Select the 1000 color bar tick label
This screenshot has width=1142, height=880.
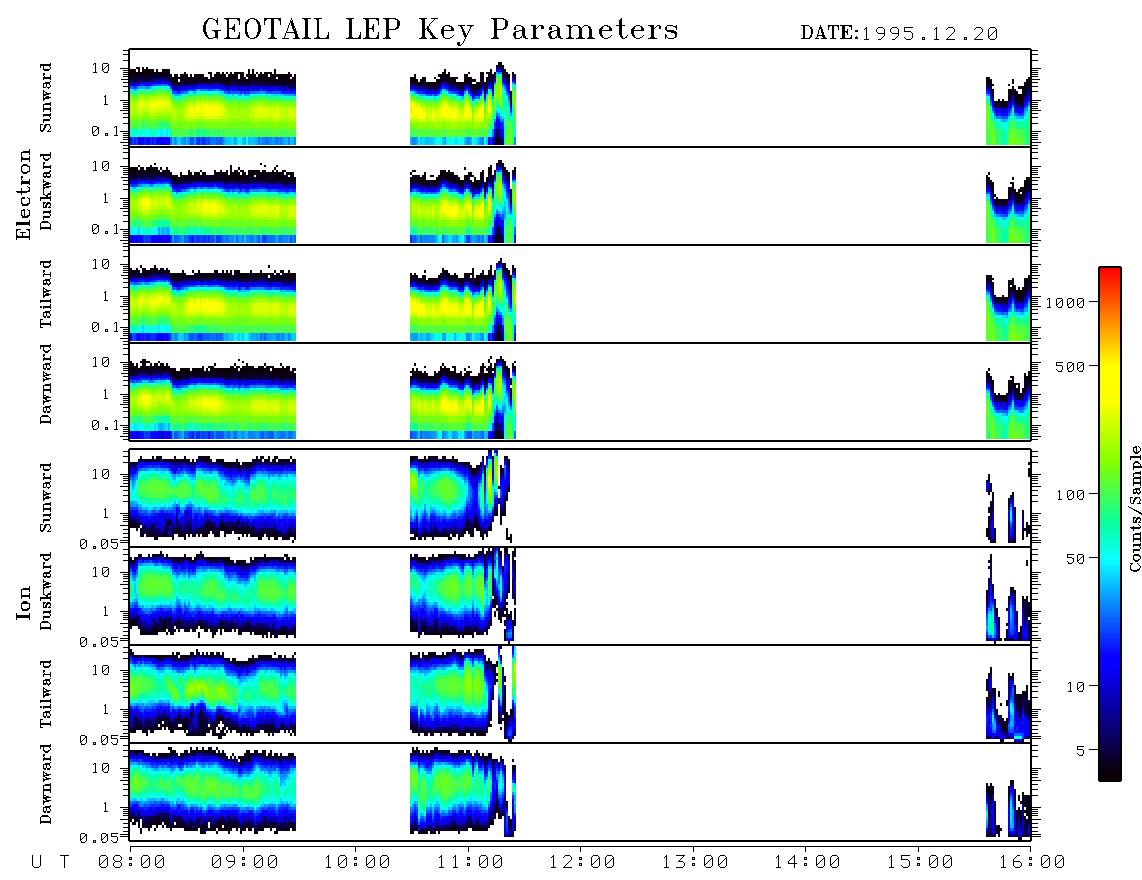tap(1065, 302)
